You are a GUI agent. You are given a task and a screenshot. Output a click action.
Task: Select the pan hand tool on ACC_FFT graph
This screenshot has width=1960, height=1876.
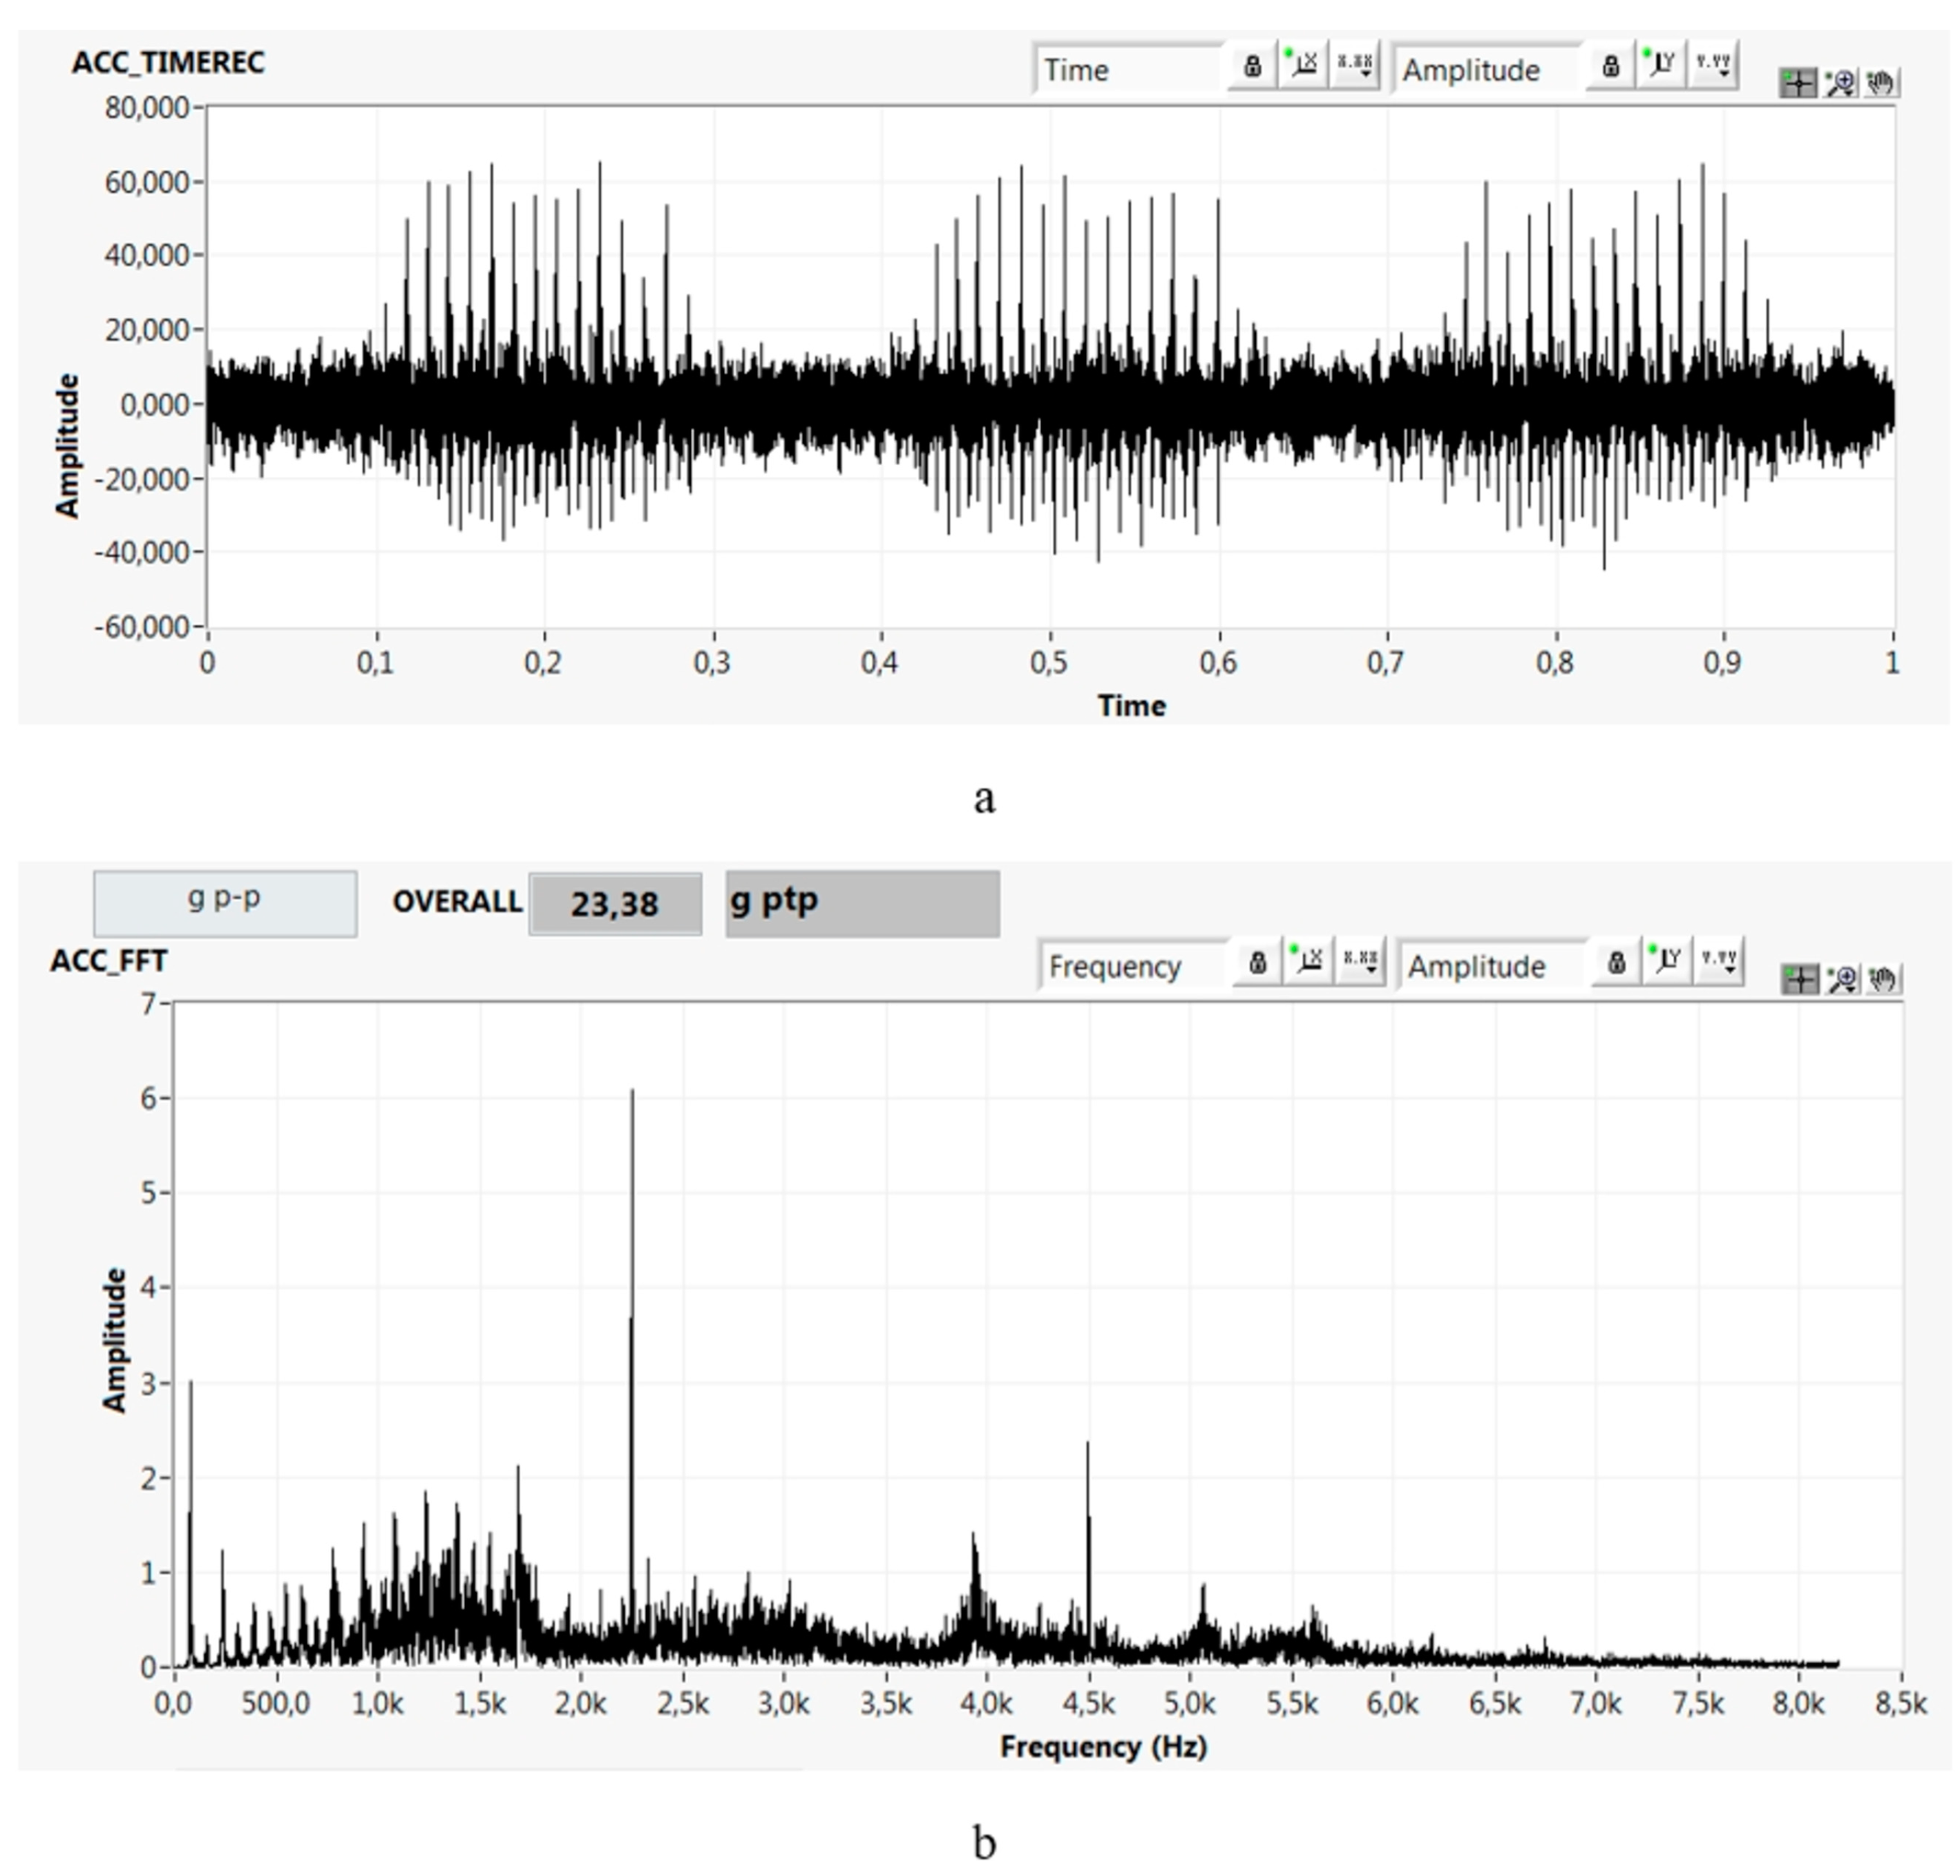[x=1884, y=979]
